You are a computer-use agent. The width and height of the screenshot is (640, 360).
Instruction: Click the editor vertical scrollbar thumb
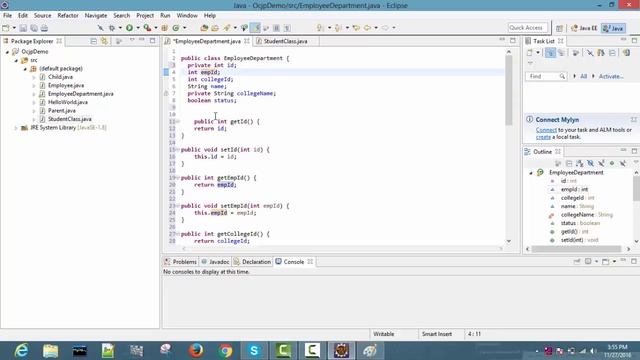[509, 90]
